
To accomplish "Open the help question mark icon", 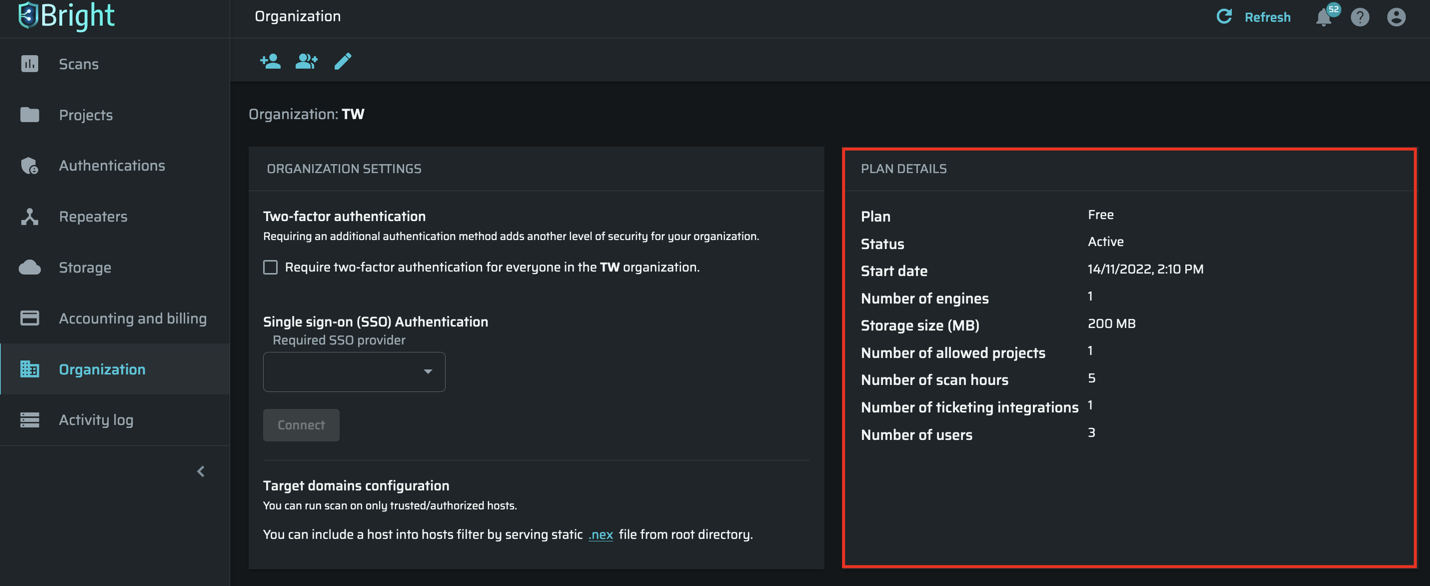I will coord(1360,17).
